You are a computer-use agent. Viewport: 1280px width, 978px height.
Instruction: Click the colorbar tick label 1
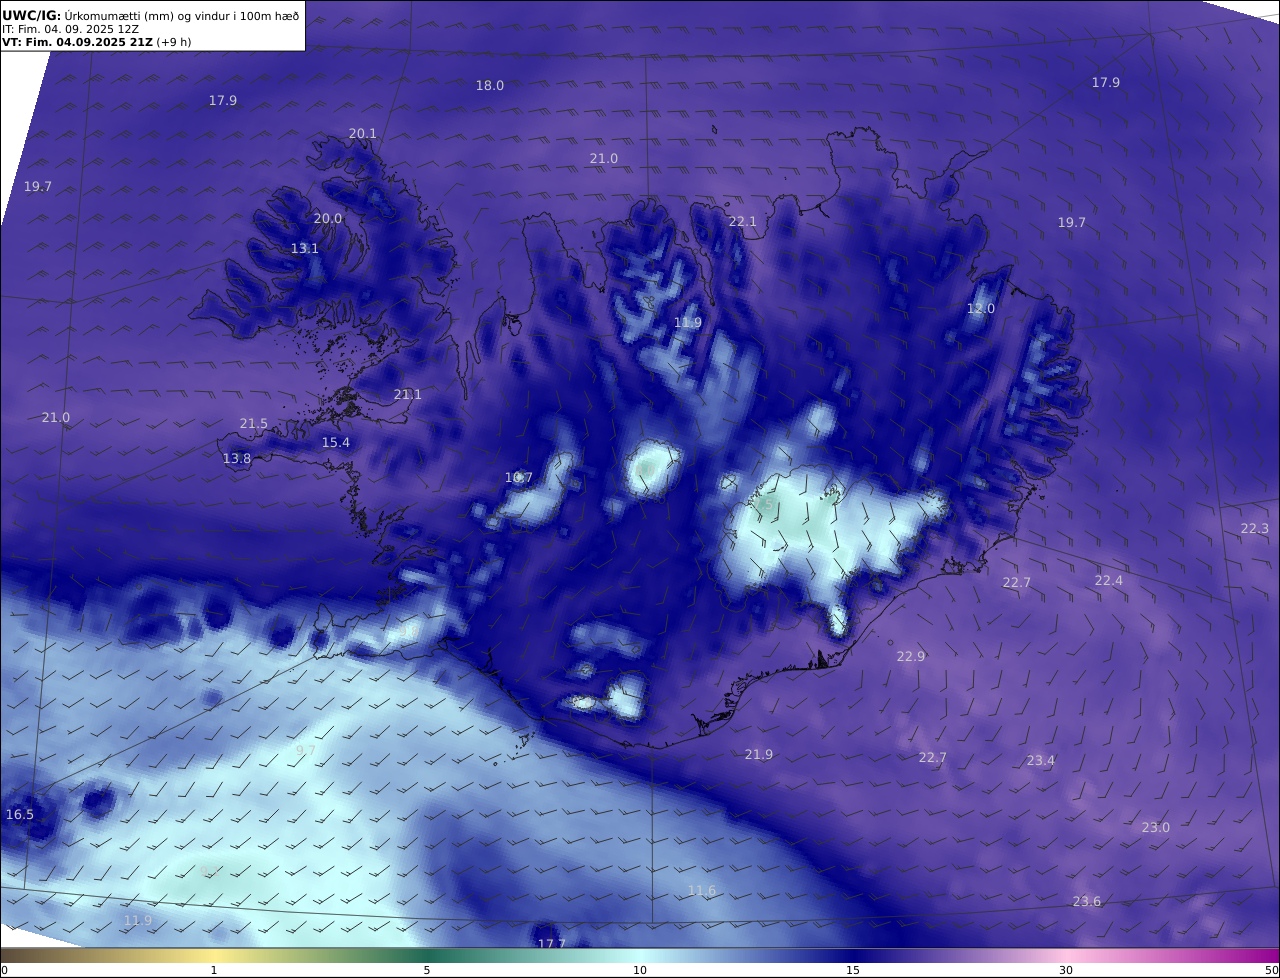coord(214,970)
